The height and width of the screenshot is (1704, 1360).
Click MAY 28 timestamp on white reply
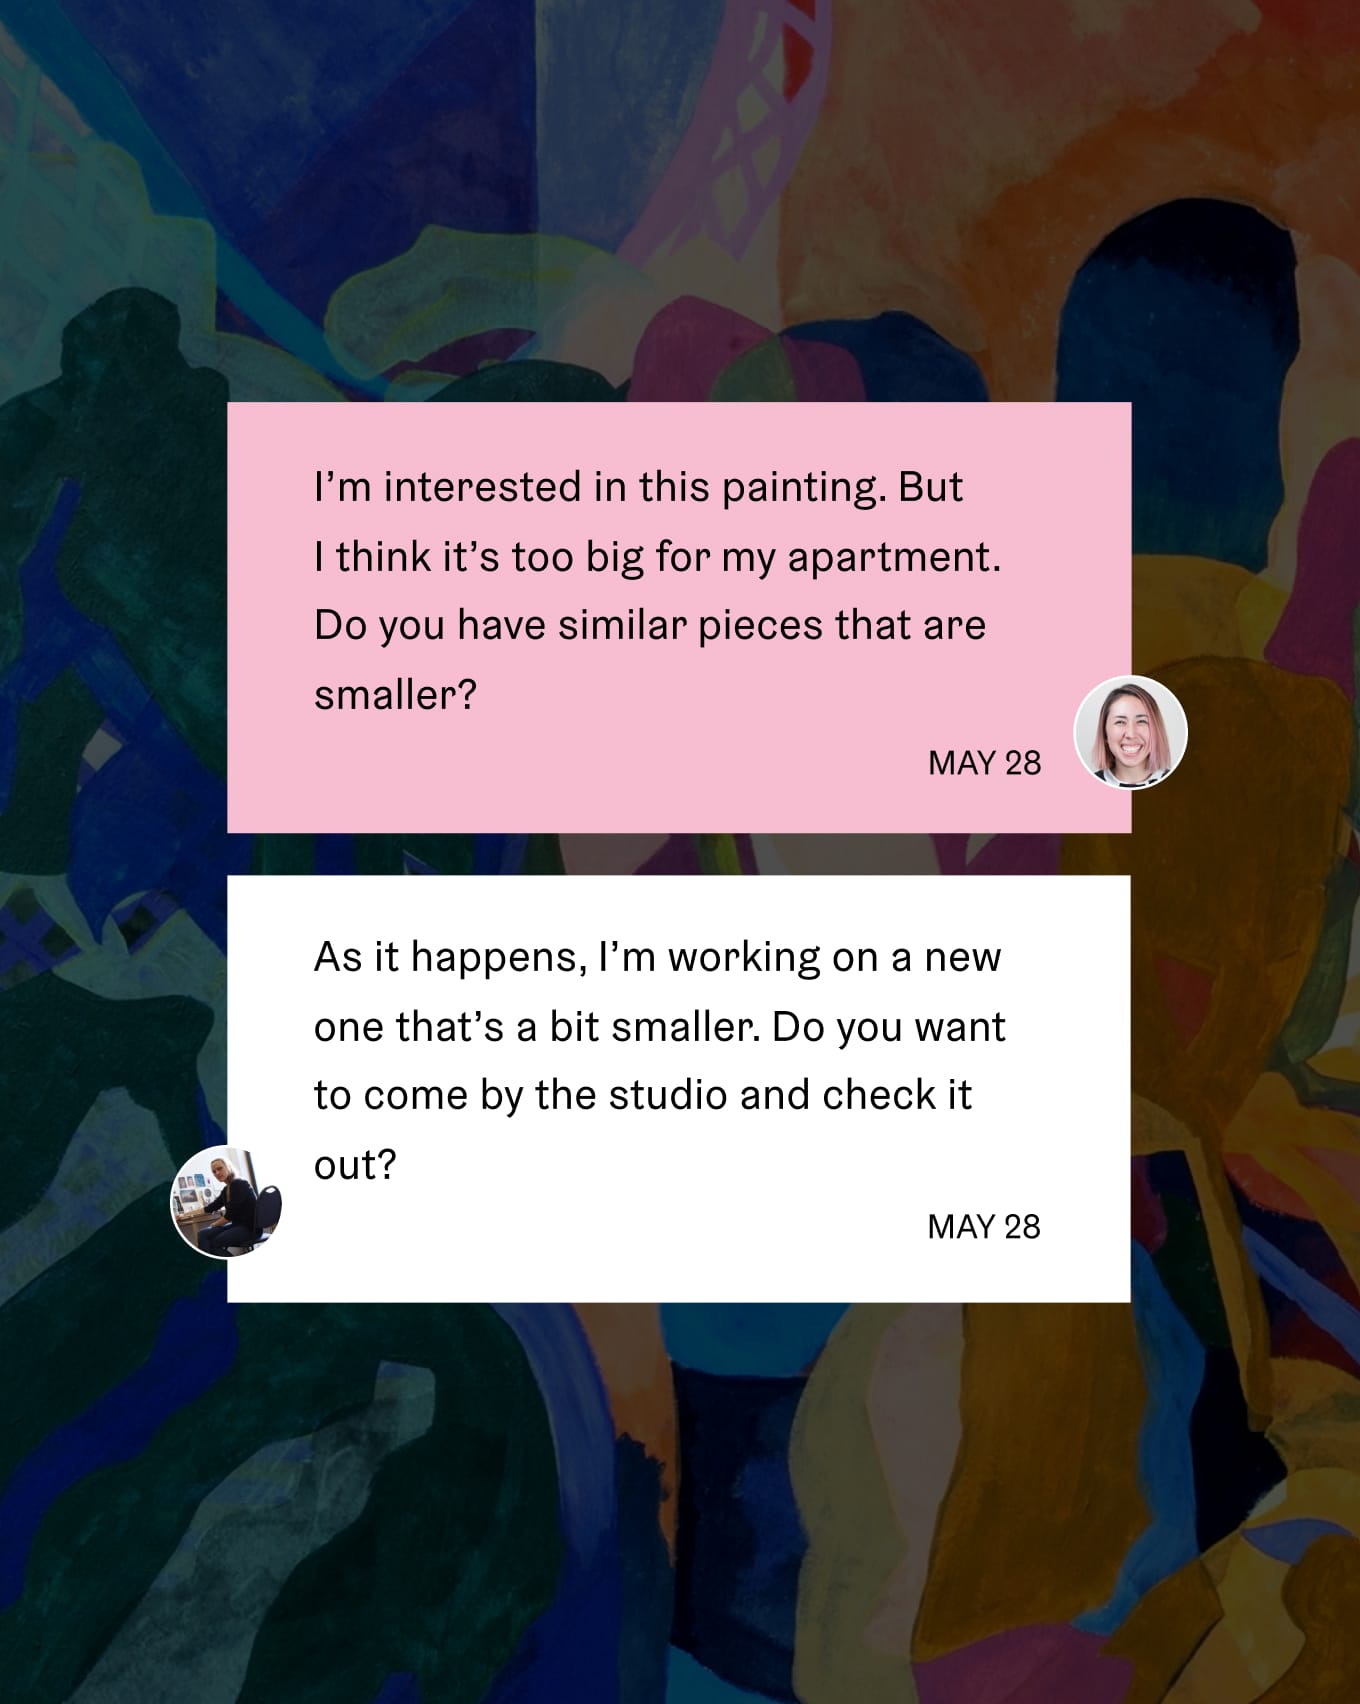pyautogui.click(x=984, y=1227)
